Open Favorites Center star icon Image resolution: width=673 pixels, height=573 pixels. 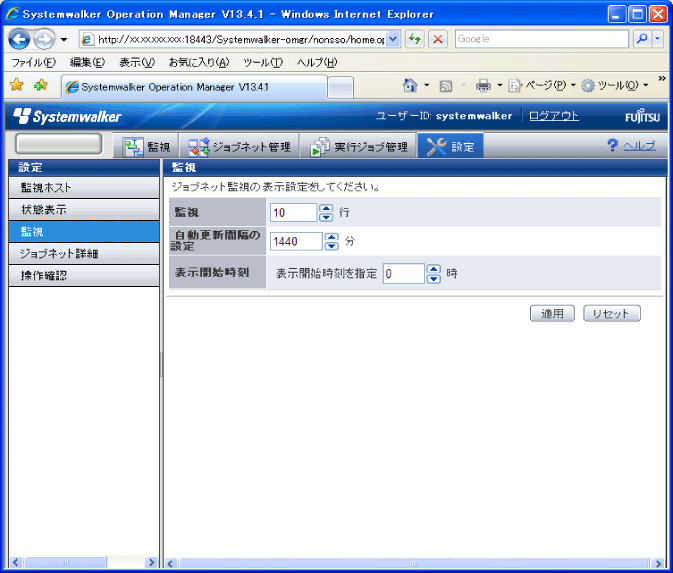click(x=17, y=85)
